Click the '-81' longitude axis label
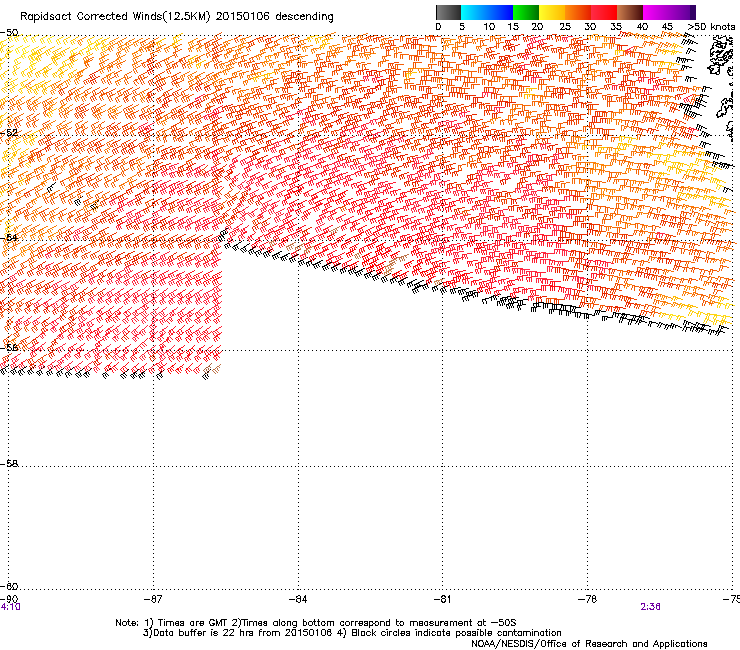 click(x=442, y=599)
